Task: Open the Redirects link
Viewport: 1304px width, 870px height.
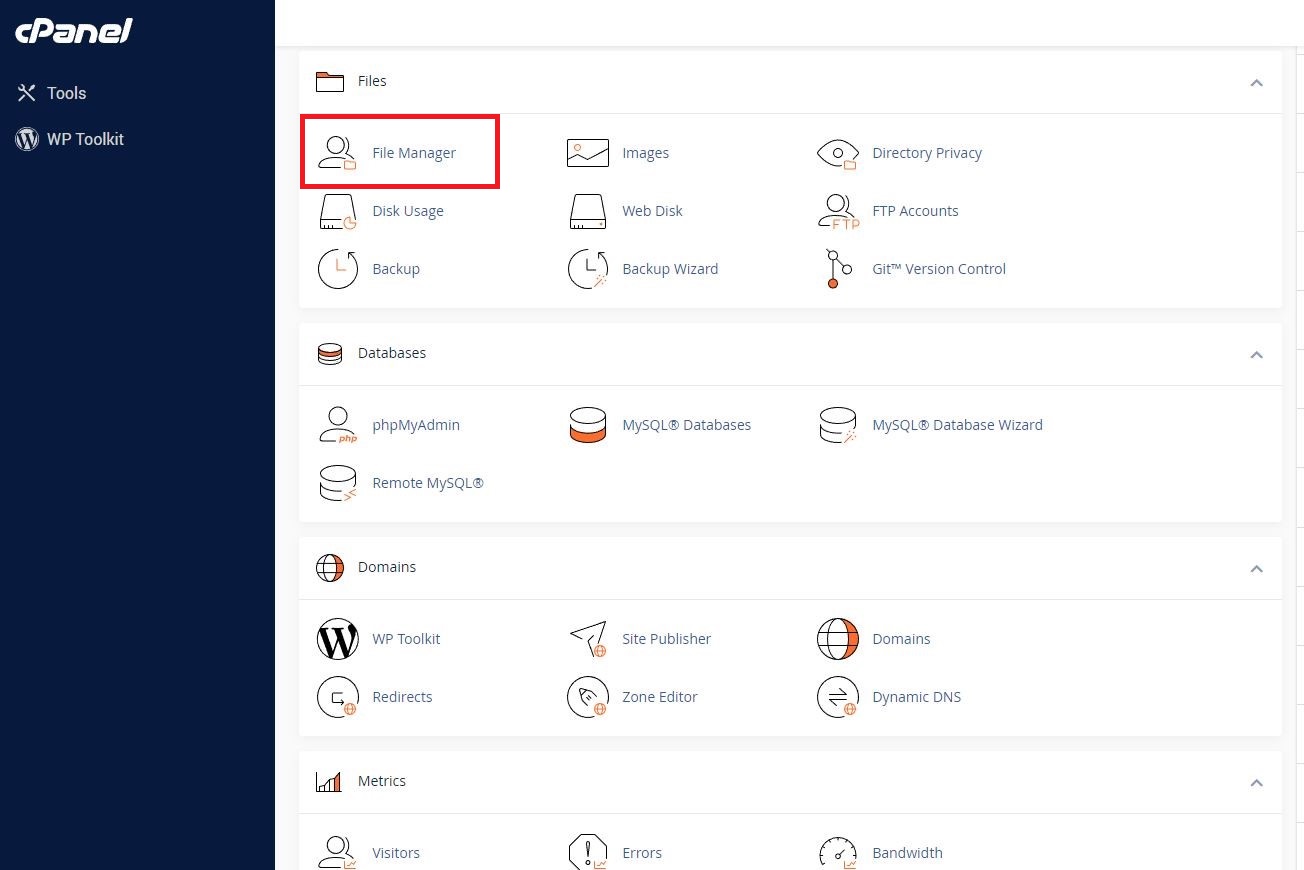Action: point(402,697)
